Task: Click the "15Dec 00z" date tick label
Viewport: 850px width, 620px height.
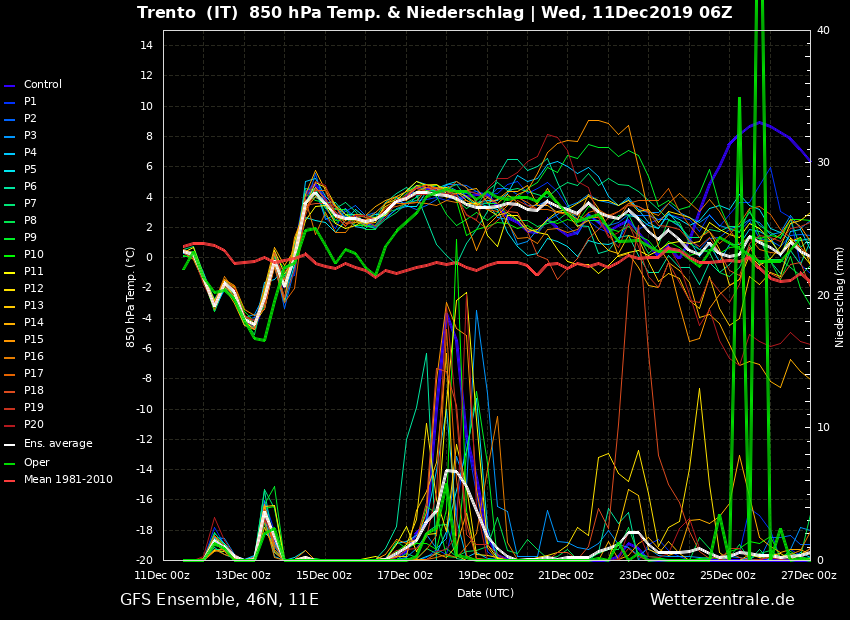Action: (324, 576)
